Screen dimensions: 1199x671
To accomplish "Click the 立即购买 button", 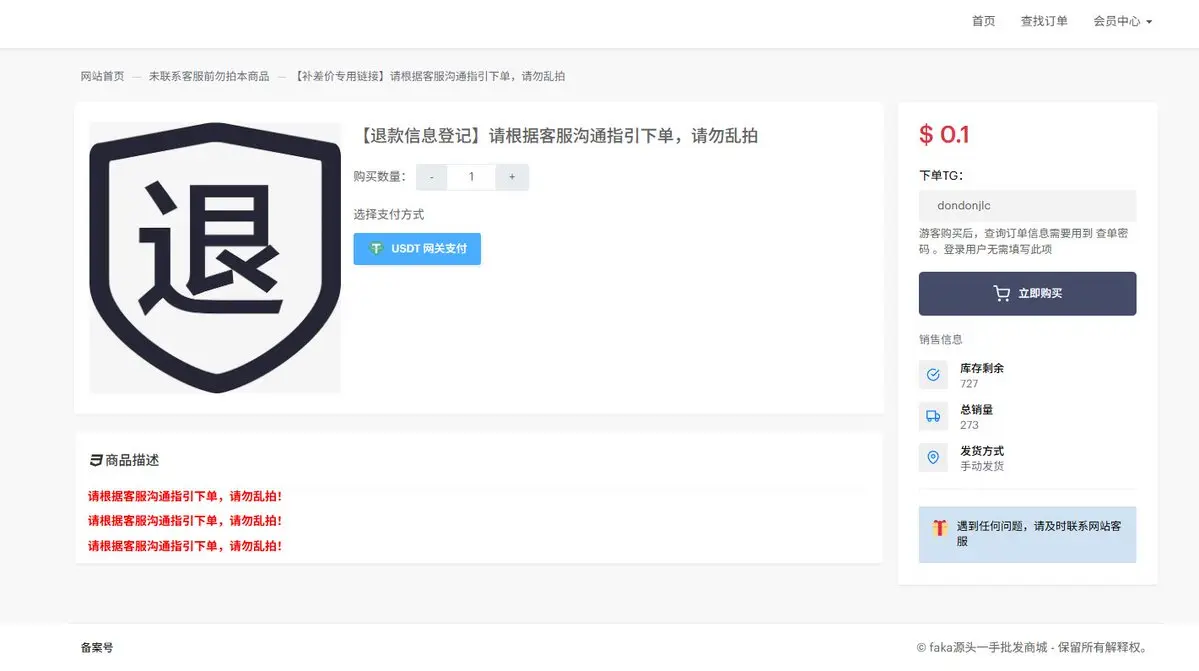I will [1027, 293].
